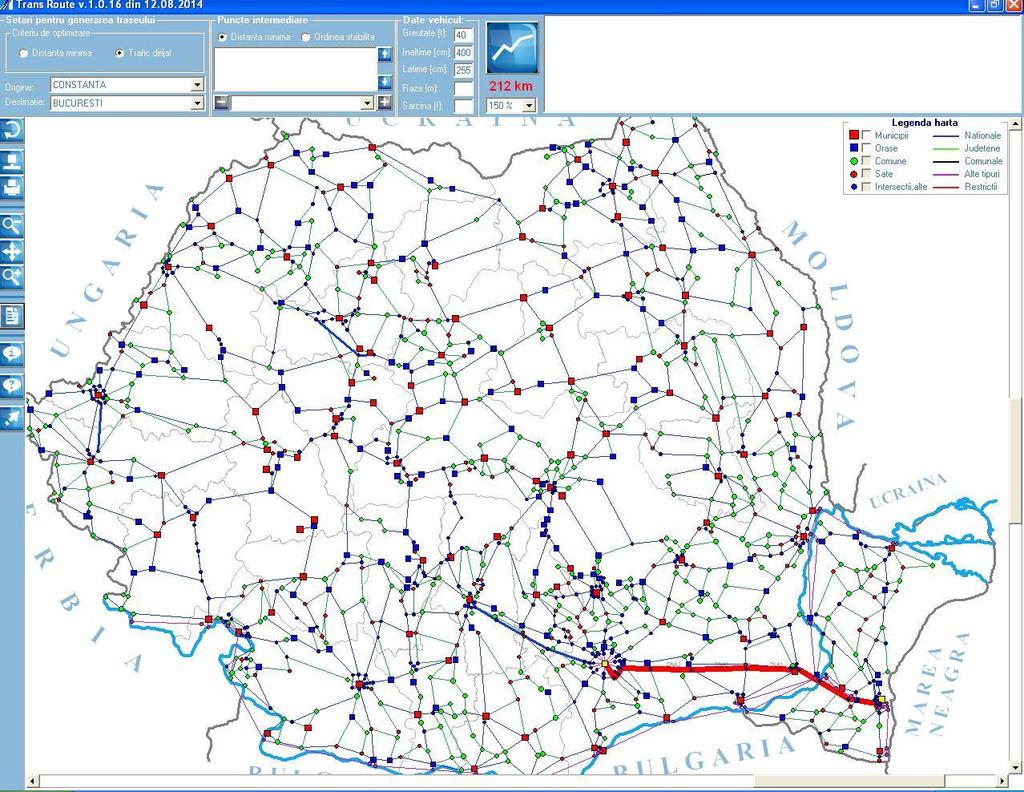Click the print map icon
The height and width of the screenshot is (792, 1024).
pyautogui.click(x=12, y=187)
